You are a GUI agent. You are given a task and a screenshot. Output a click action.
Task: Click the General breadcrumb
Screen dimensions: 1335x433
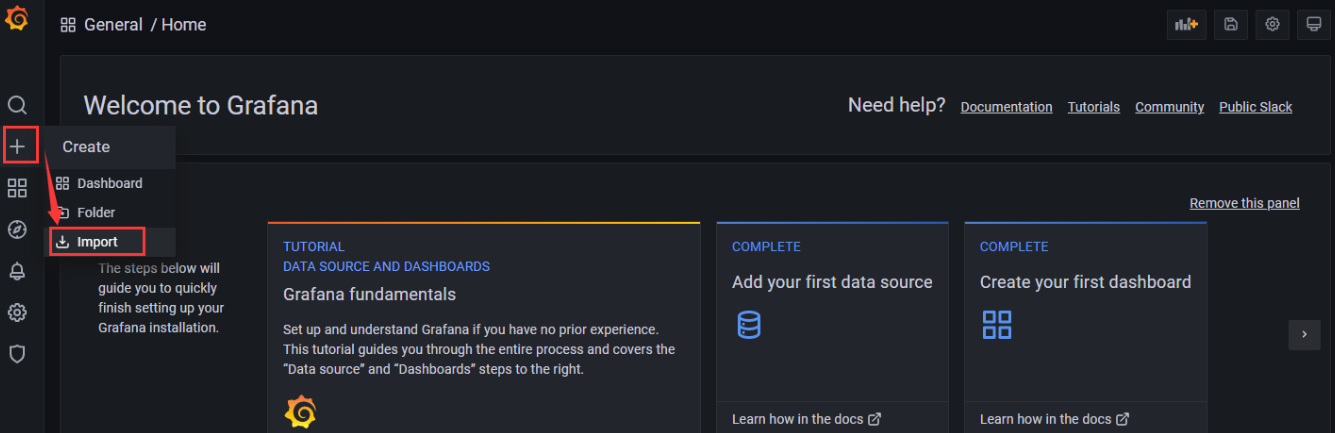[113, 25]
